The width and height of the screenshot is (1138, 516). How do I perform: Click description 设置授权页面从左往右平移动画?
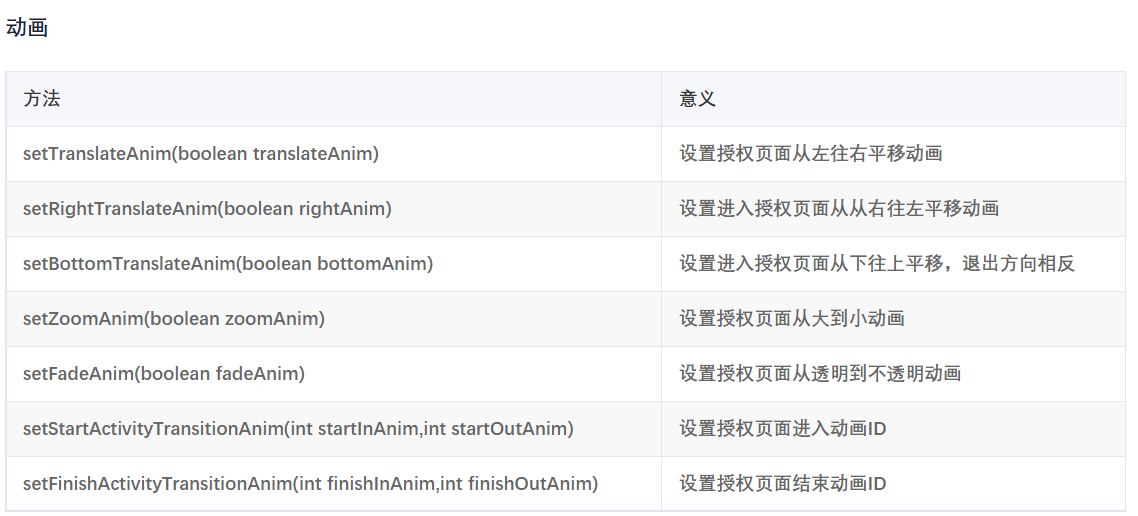tap(811, 154)
